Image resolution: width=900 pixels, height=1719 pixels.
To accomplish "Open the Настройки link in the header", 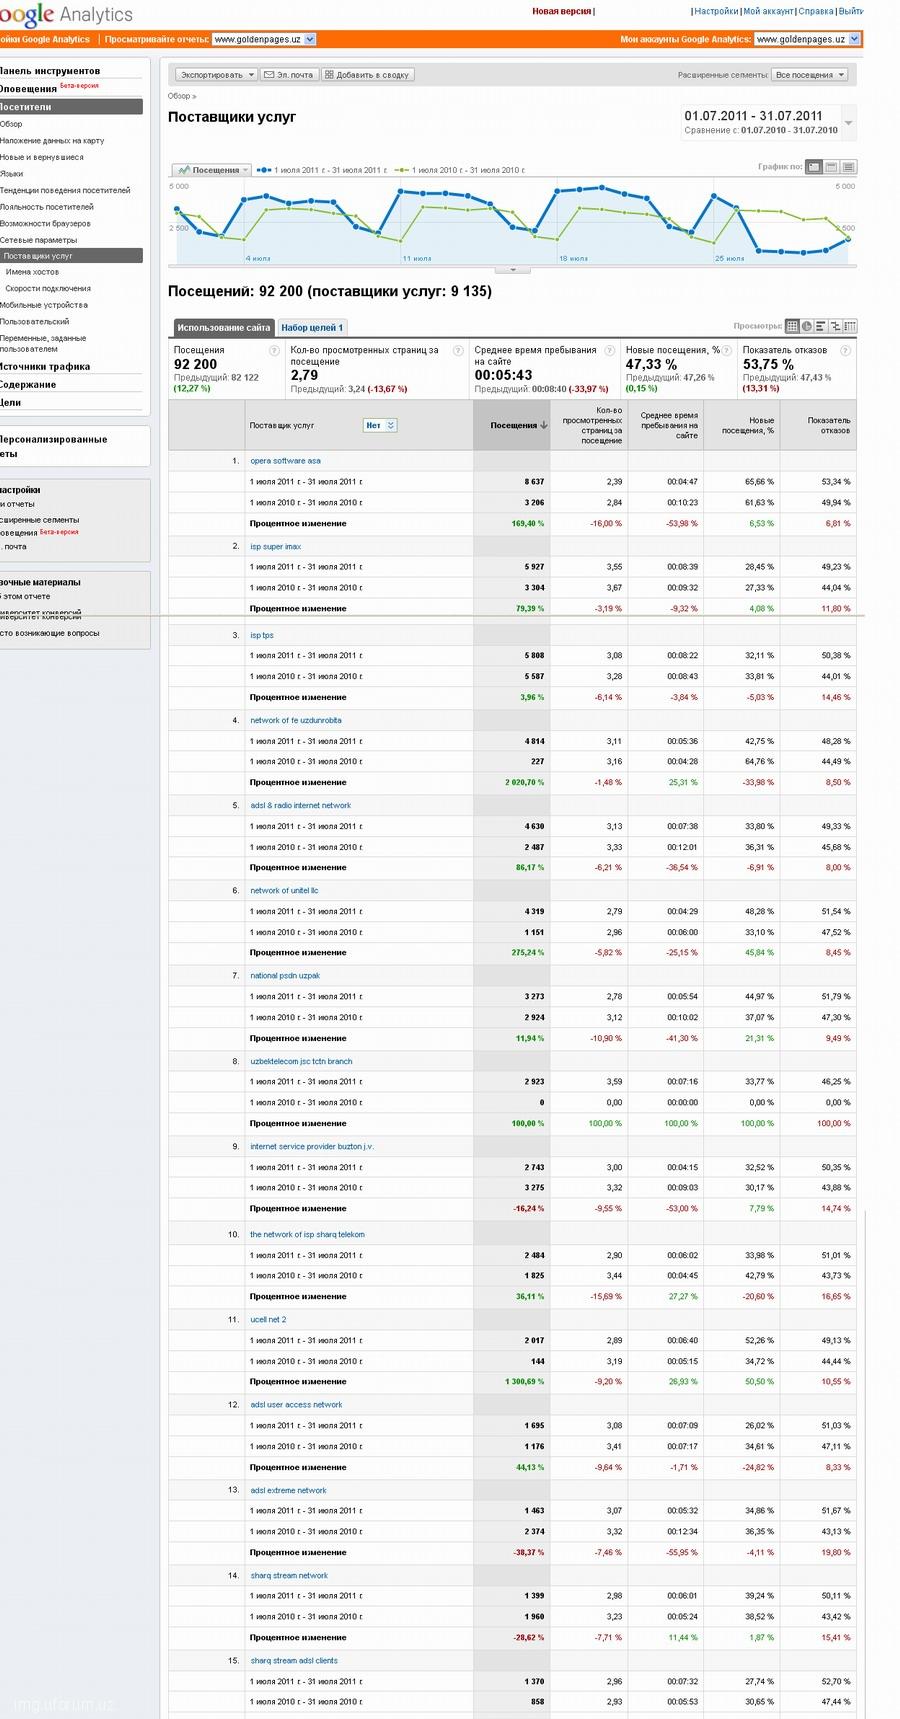I will (x=716, y=11).
